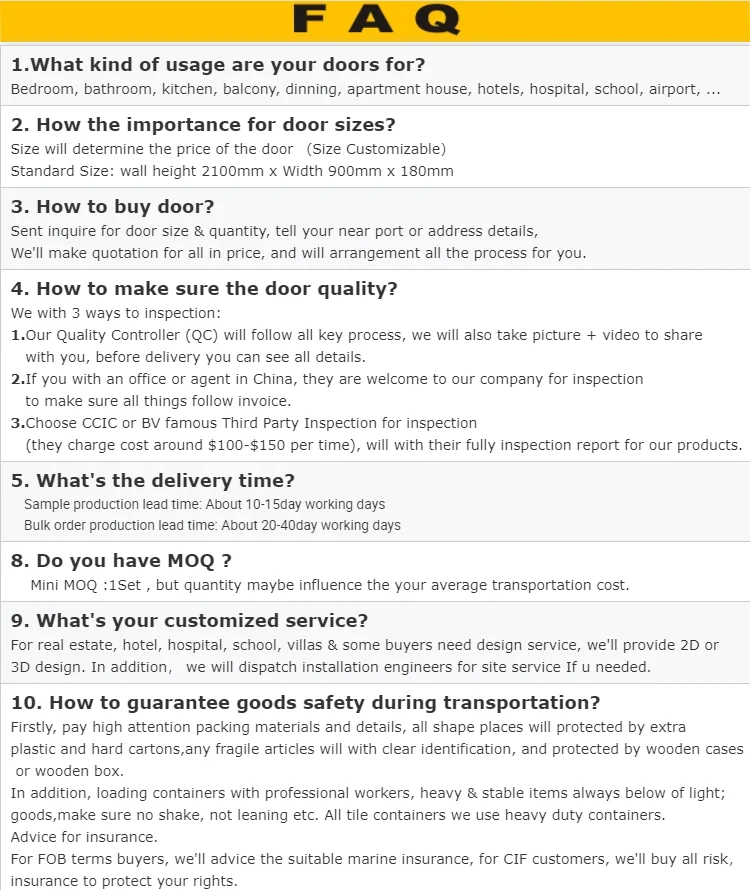Screen dimensions: 750x890
Task: Click the yellow FAQ header banner
Action: [x=375, y=19]
